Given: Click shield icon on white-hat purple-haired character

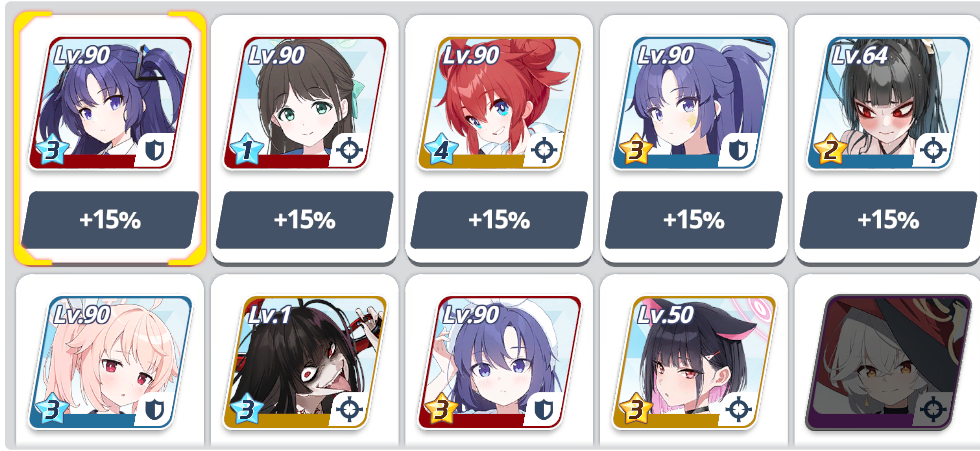Looking at the screenshot, I should tap(543, 409).
